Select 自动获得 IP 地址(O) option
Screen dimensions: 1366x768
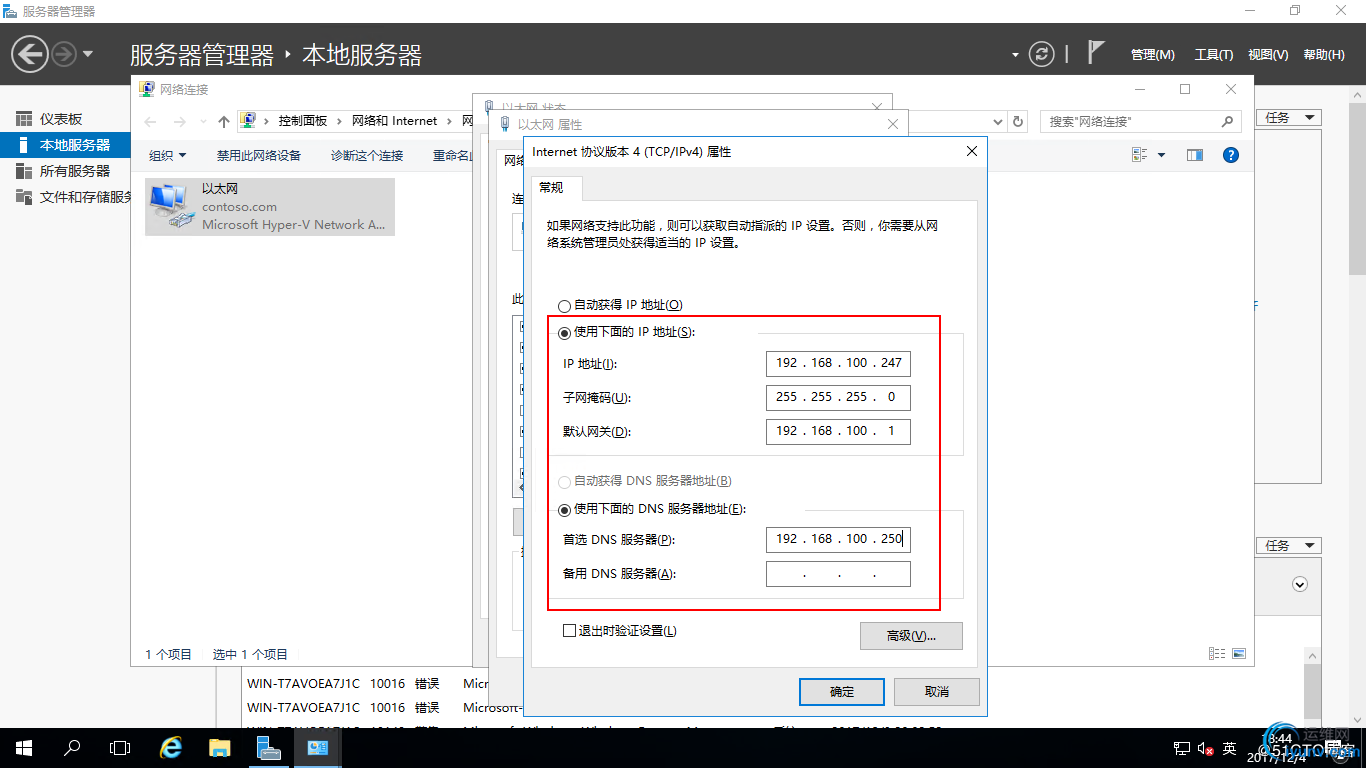(564, 305)
